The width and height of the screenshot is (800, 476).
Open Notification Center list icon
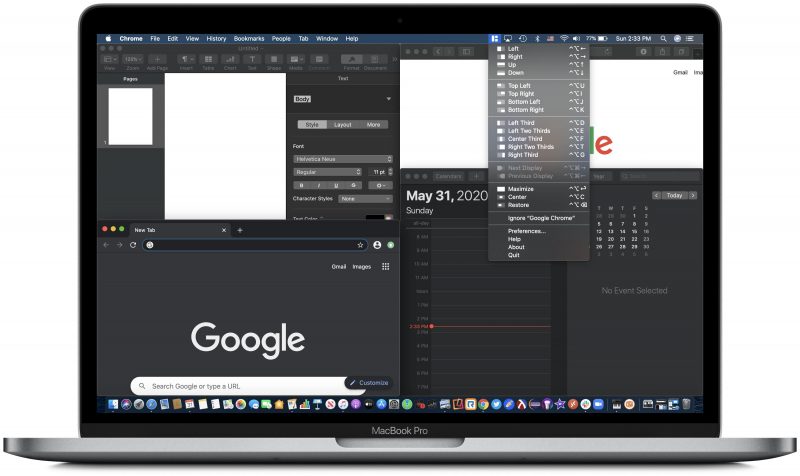tap(689, 38)
